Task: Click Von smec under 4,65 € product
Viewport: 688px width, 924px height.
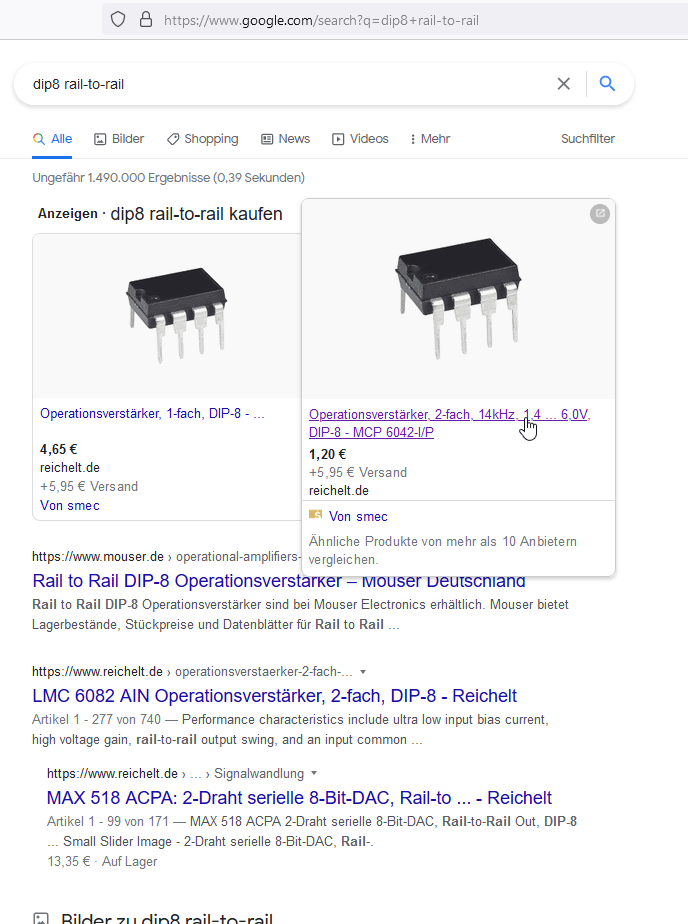Action: (x=70, y=506)
